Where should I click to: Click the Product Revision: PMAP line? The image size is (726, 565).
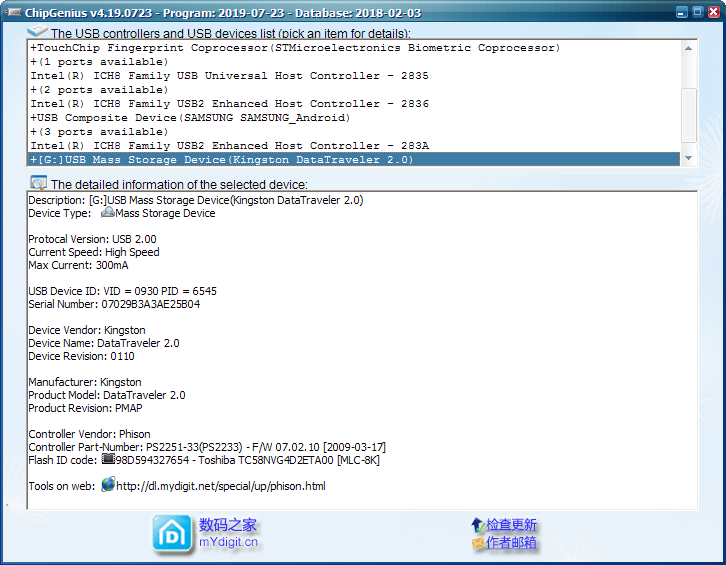tap(86, 408)
